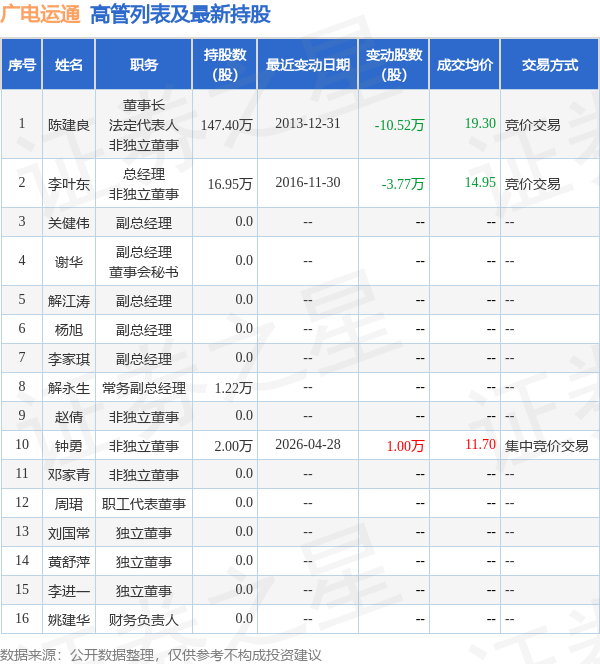This screenshot has height=664, width=600.
Task: Select the name 李家琪
Action: pyautogui.click(x=69, y=359)
